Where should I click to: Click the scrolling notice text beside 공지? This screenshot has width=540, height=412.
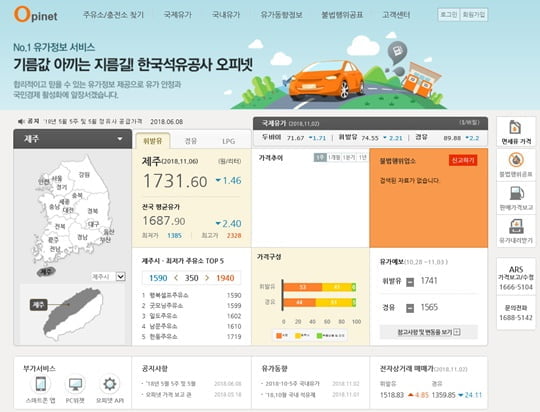click(93, 121)
